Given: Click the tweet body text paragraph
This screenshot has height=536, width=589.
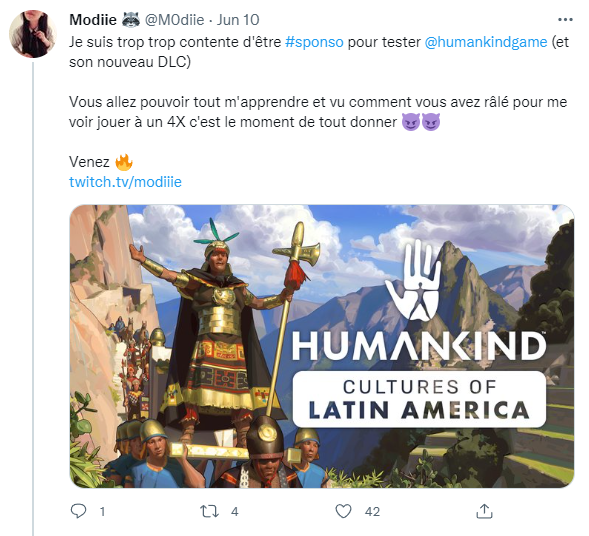Looking at the screenshot, I should [319, 112].
